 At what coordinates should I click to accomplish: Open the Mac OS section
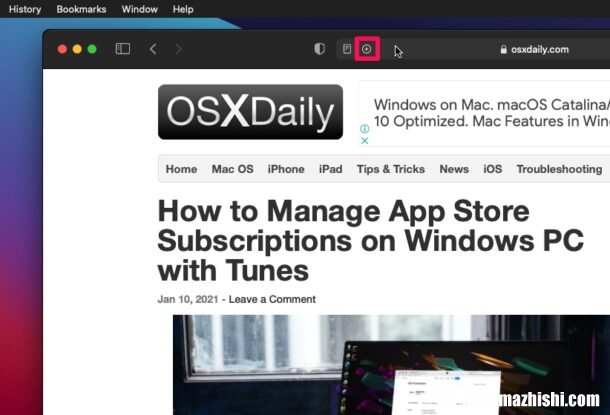[x=232, y=169]
